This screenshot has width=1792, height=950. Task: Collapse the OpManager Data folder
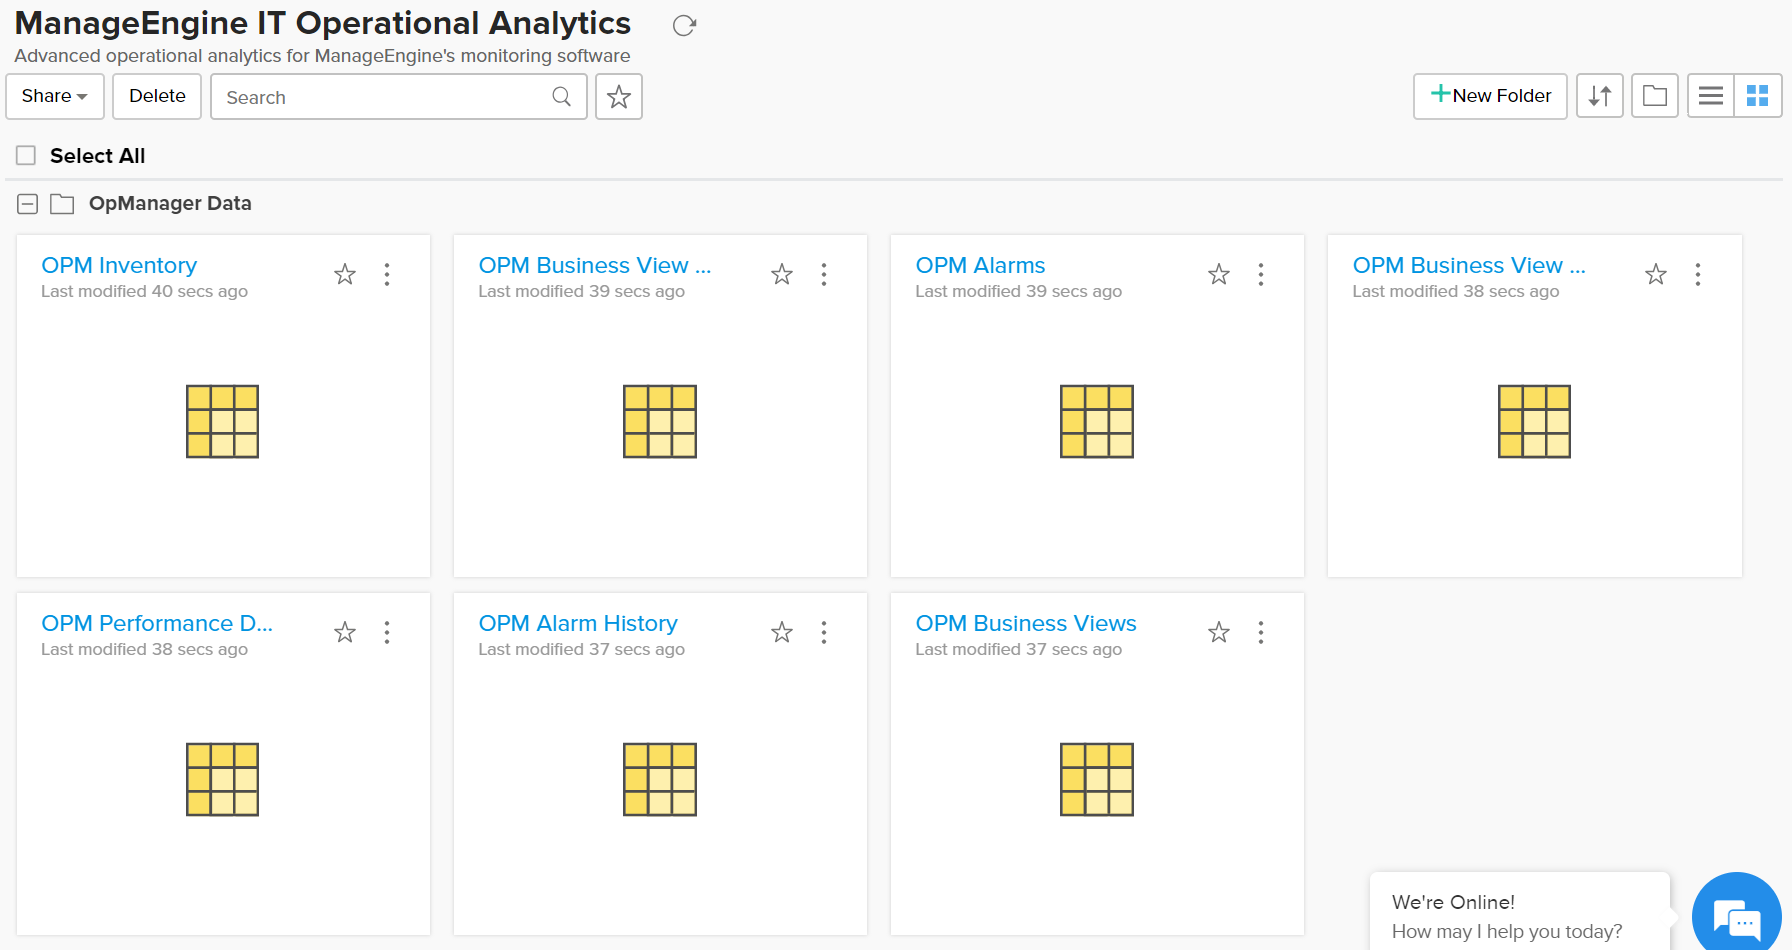28,204
